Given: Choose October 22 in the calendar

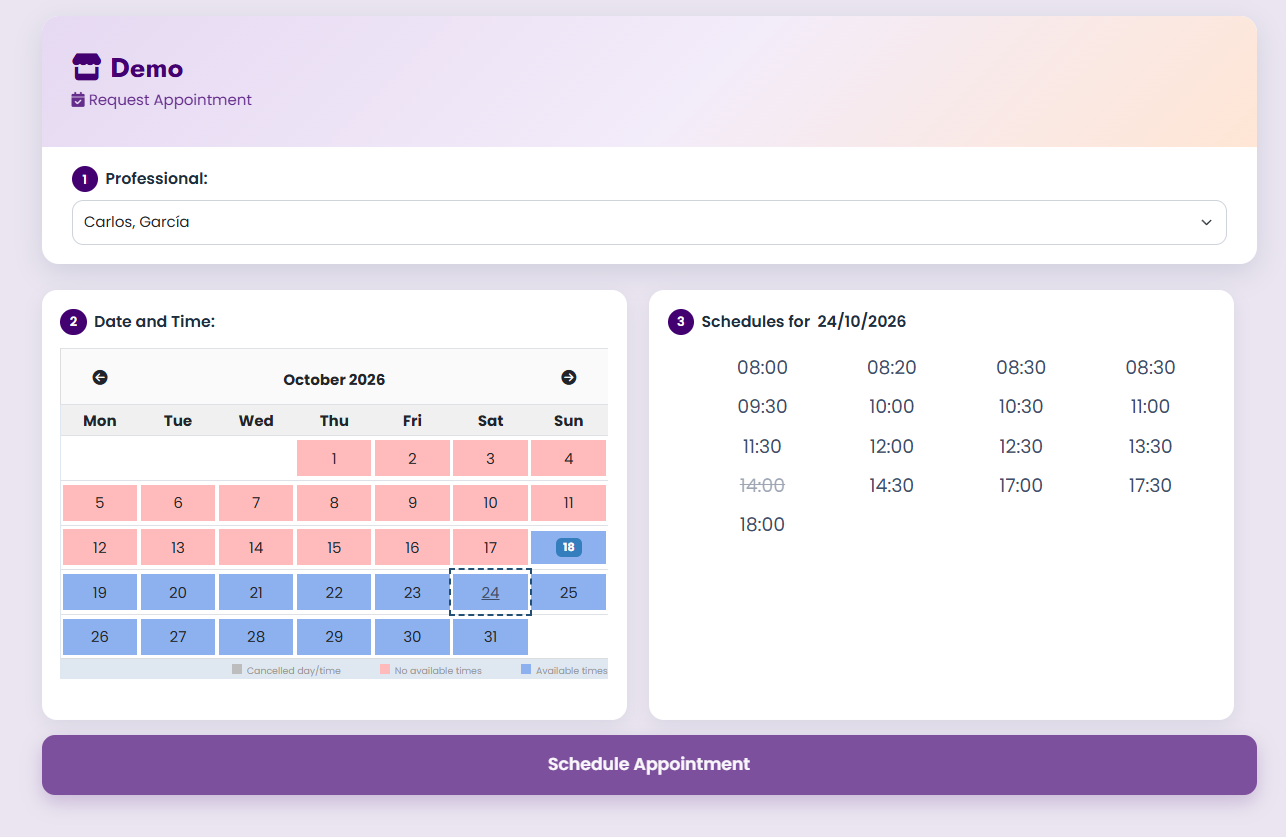Looking at the screenshot, I should [334, 592].
